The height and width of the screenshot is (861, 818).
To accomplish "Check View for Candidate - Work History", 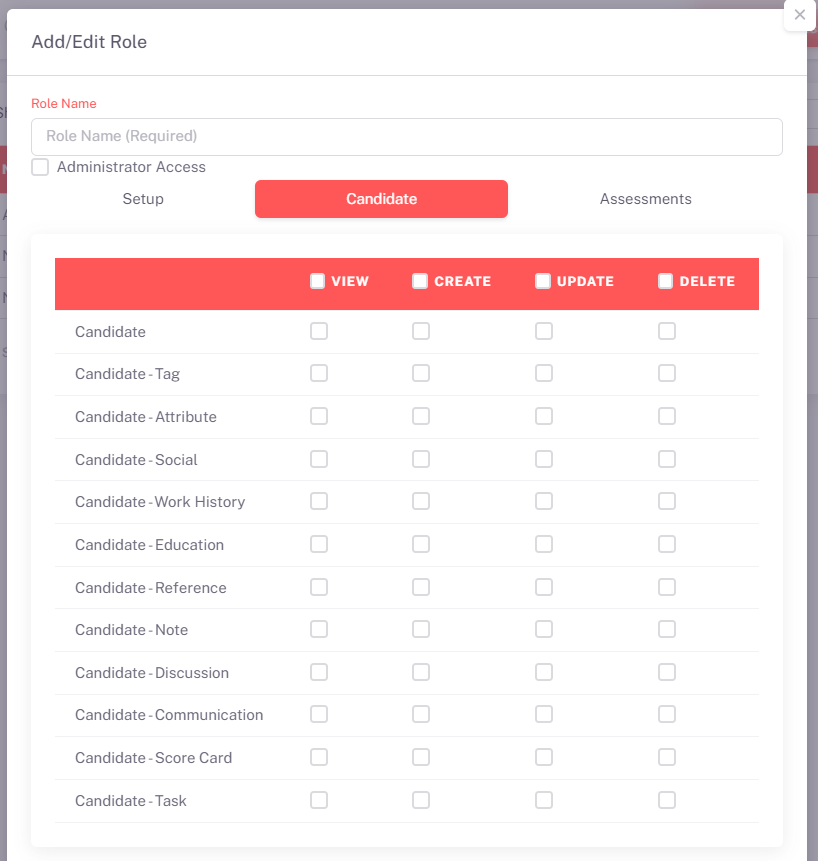I will 319,501.
